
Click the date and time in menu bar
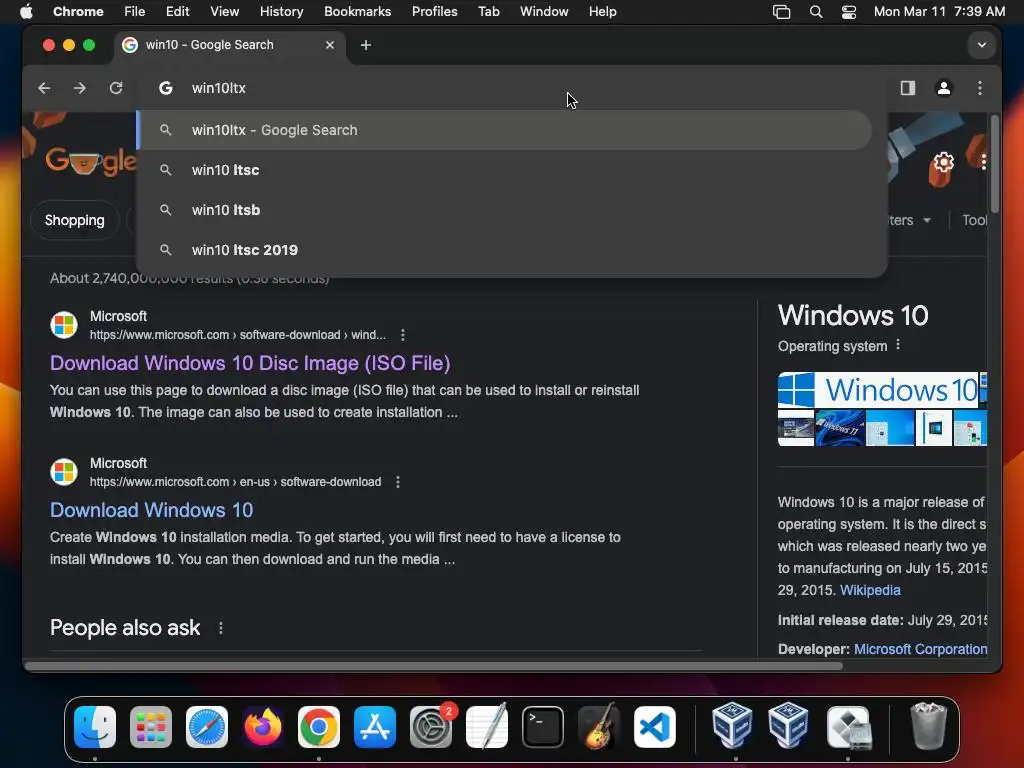[x=939, y=12]
